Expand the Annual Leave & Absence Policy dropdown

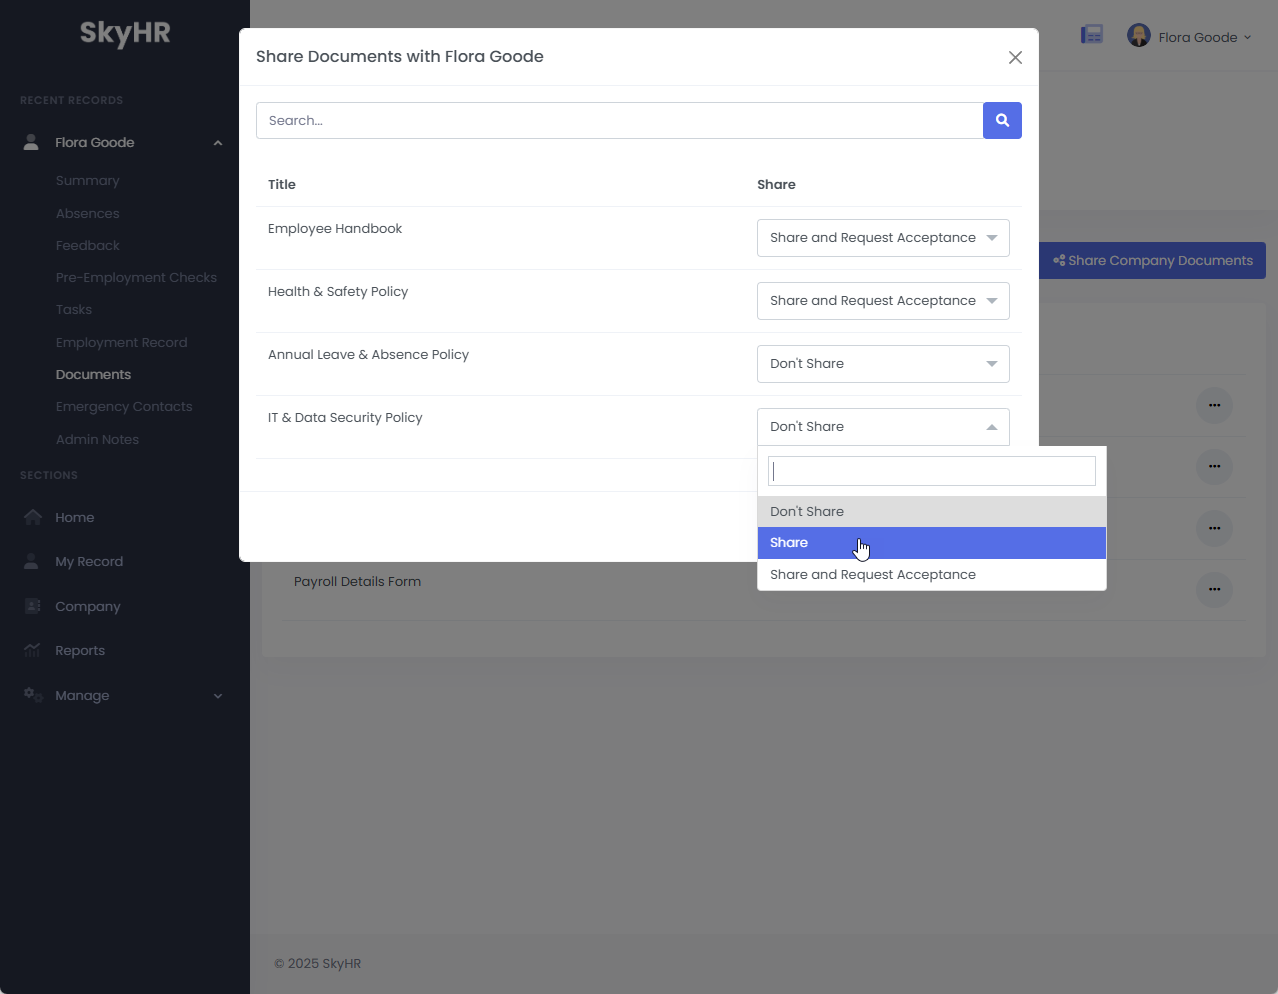tap(883, 363)
